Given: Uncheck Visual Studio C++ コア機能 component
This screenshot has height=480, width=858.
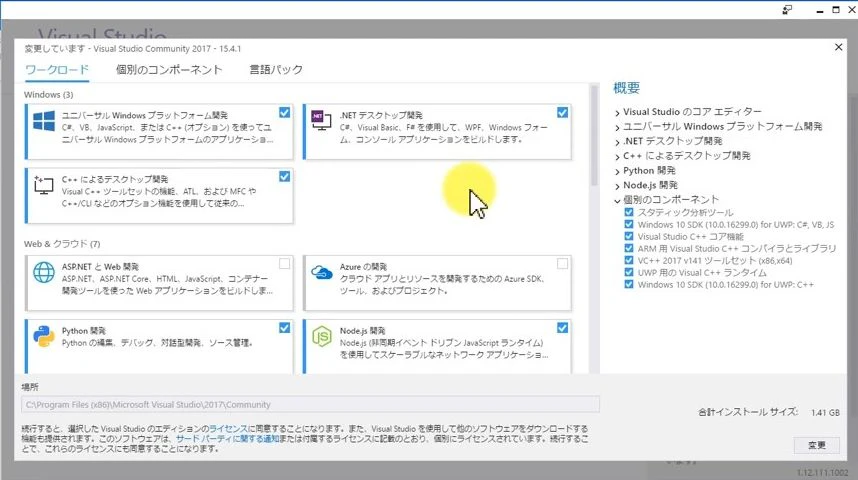Looking at the screenshot, I should click(629, 236).
